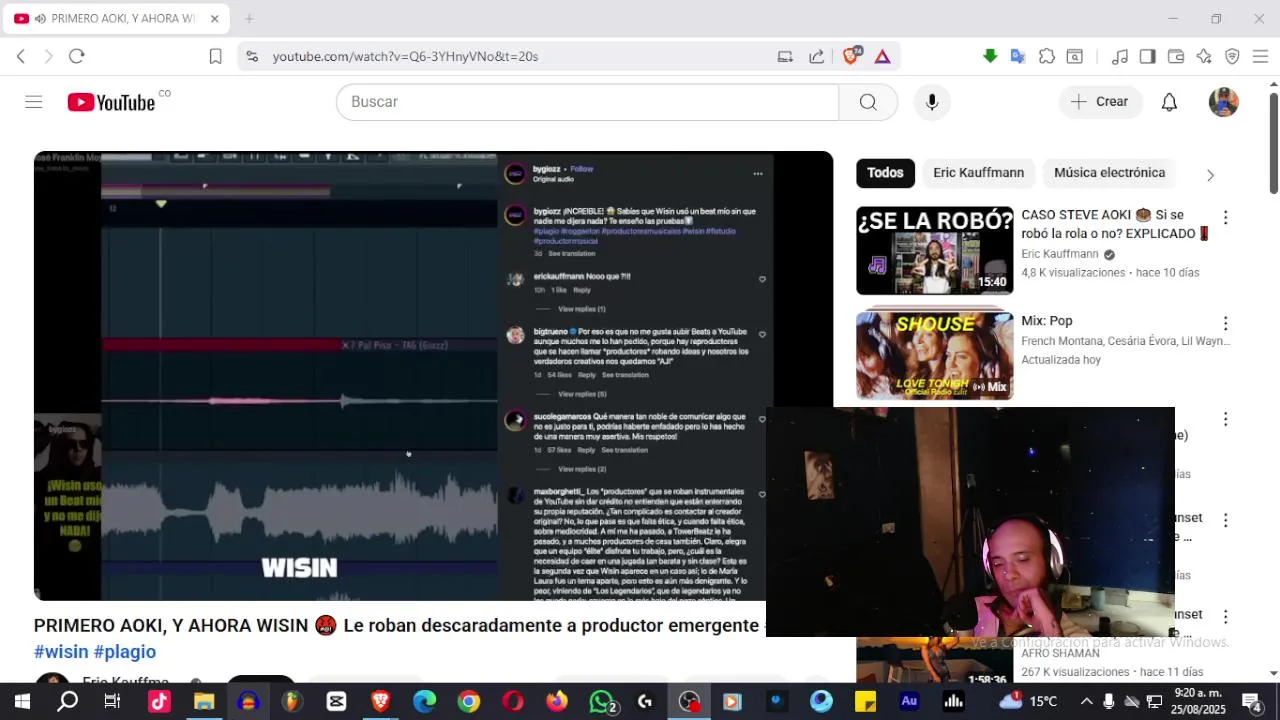
Task: Go to the YouTube home logo
Action: [x=111, y=102]
